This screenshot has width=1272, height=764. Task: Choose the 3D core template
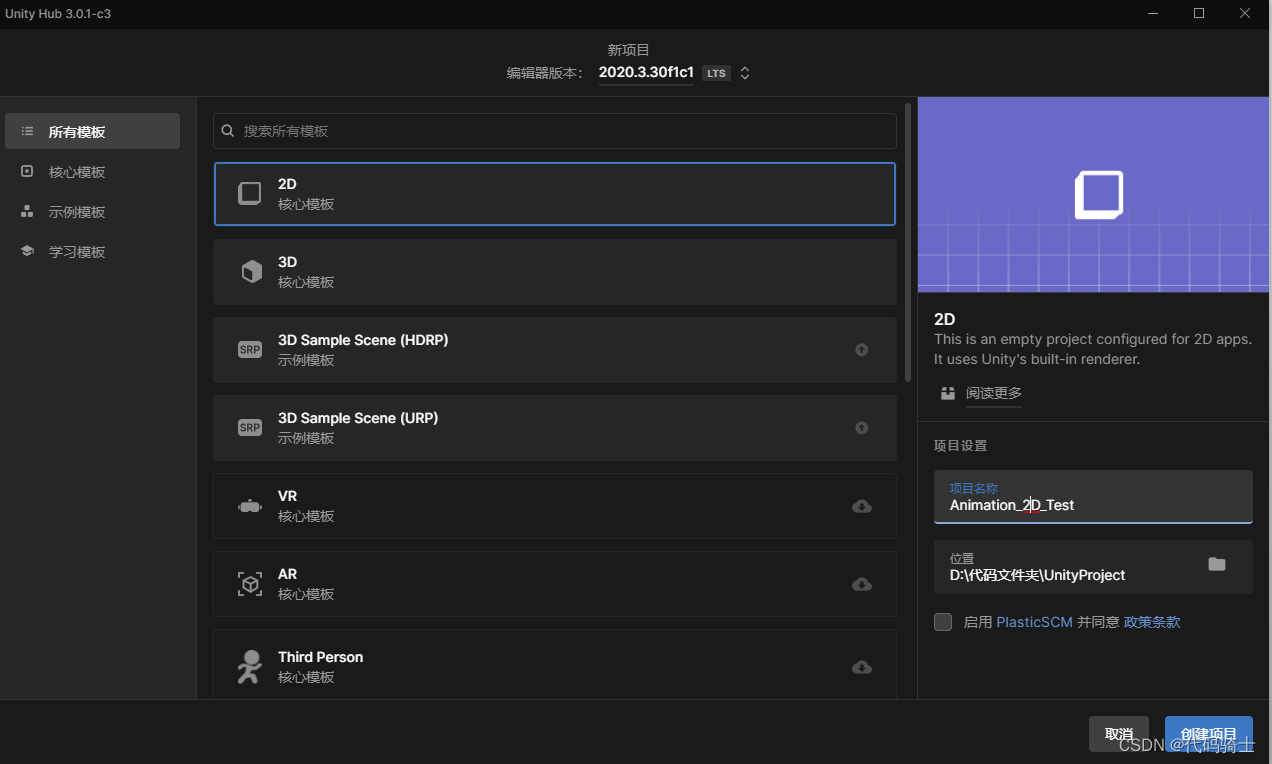coord(555,272)
